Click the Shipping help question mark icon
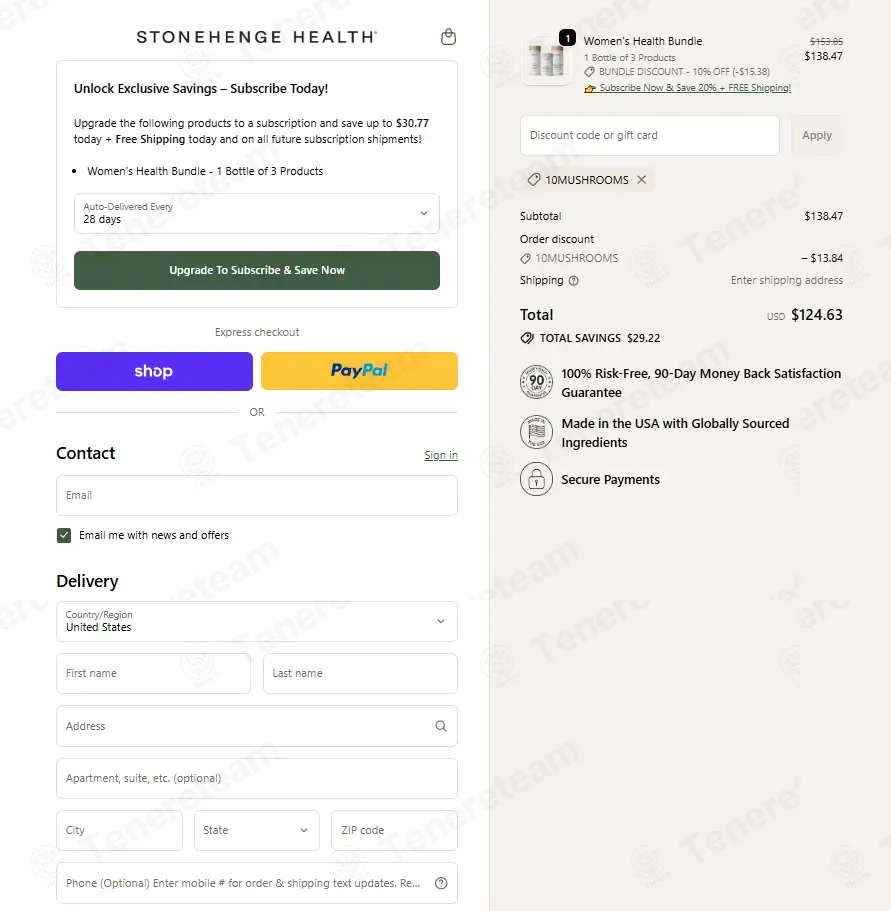Screen dimensions: 891x911 coord(573,281)
